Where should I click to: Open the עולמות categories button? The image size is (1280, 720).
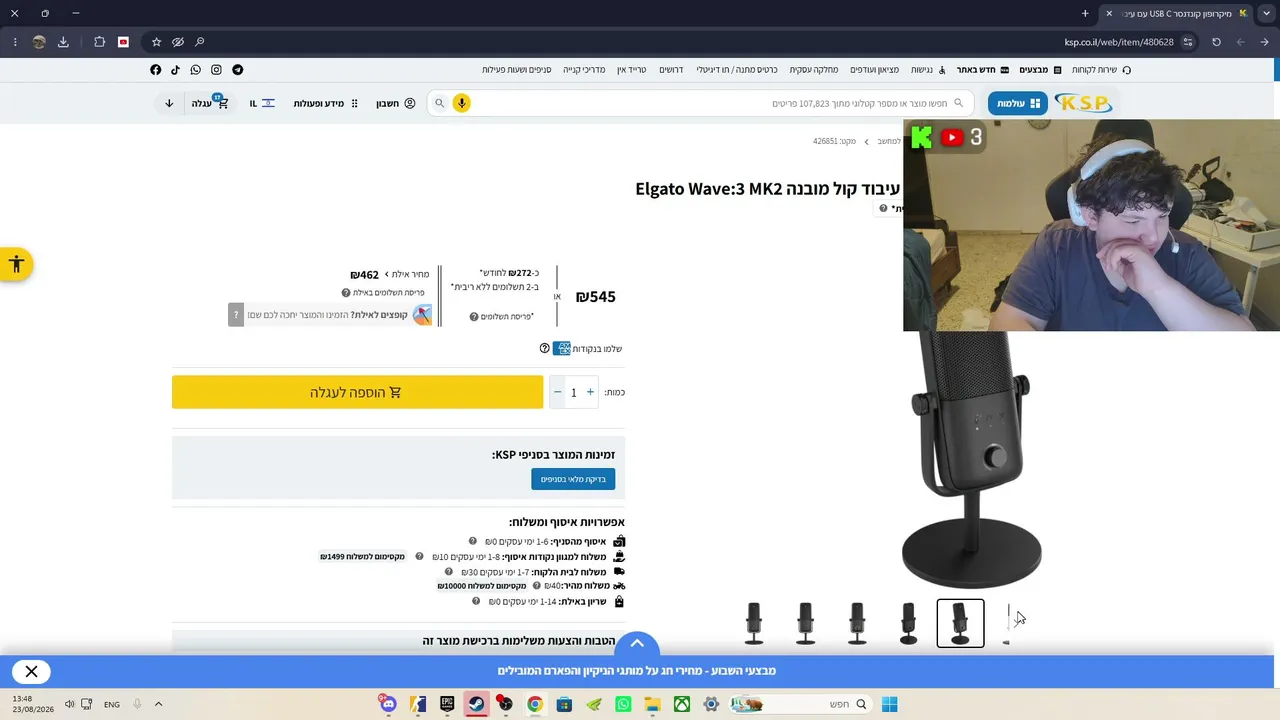click(1018, 103)
